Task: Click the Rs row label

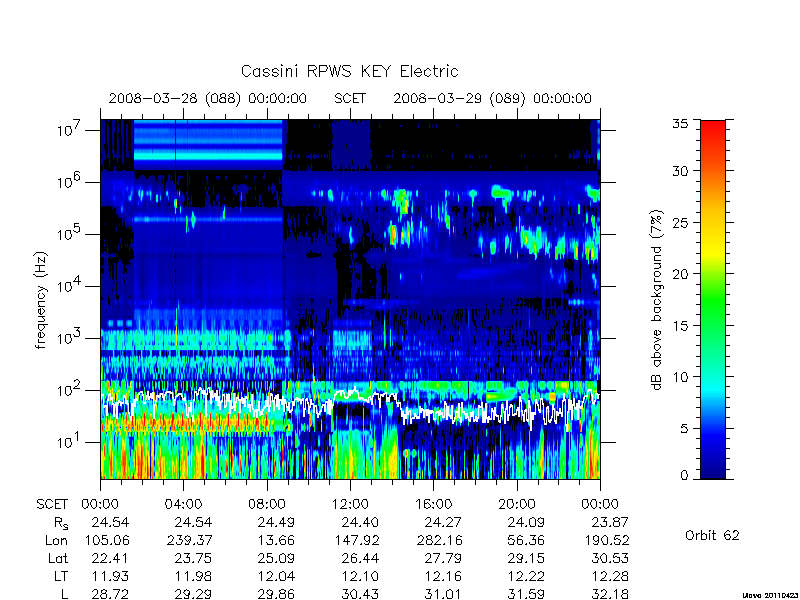Action: pos(61,523)
